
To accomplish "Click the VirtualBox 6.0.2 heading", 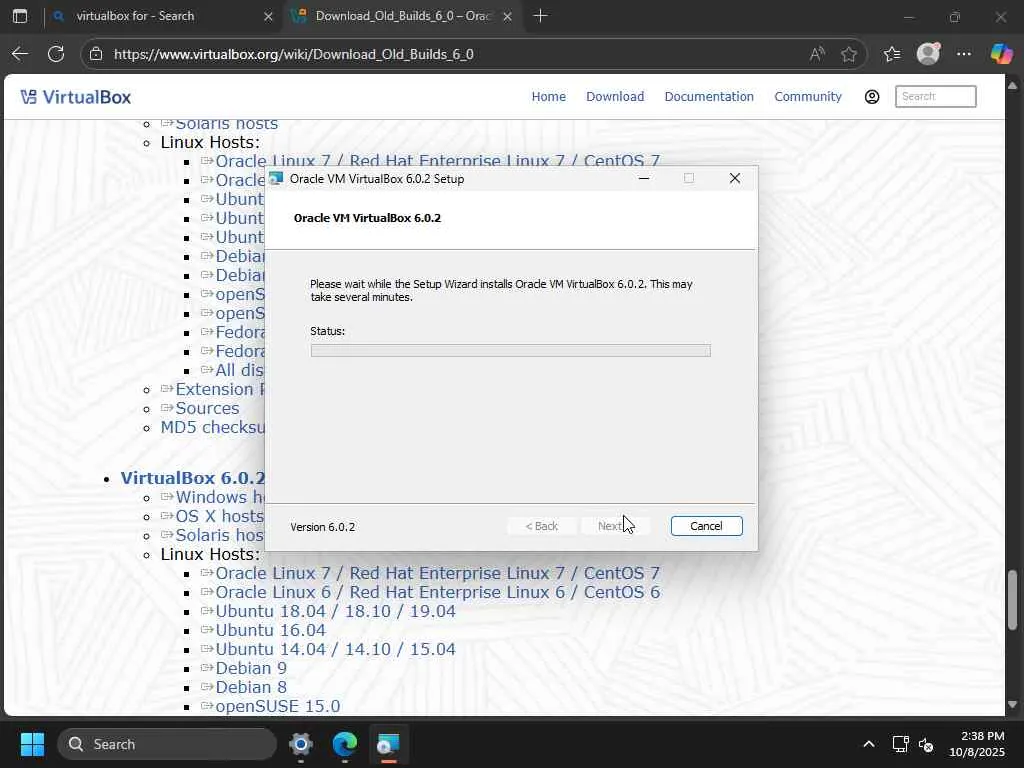I will 193,478.
